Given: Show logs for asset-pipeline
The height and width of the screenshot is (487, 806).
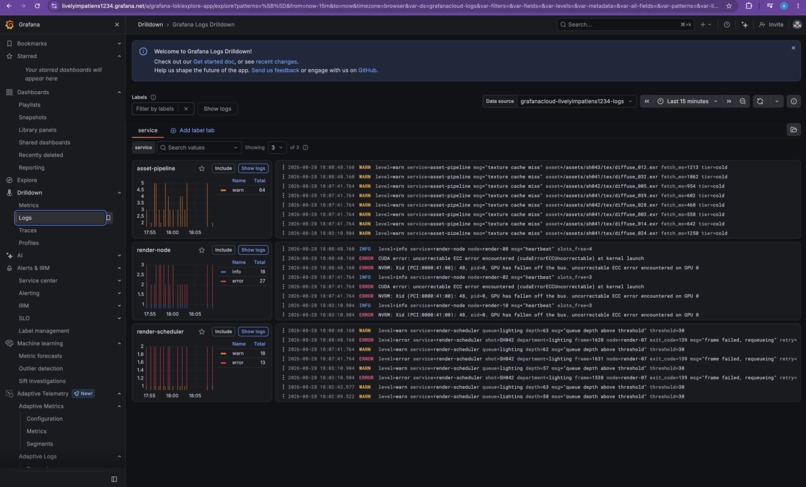Looking at the screenshot, I should 253,169.
